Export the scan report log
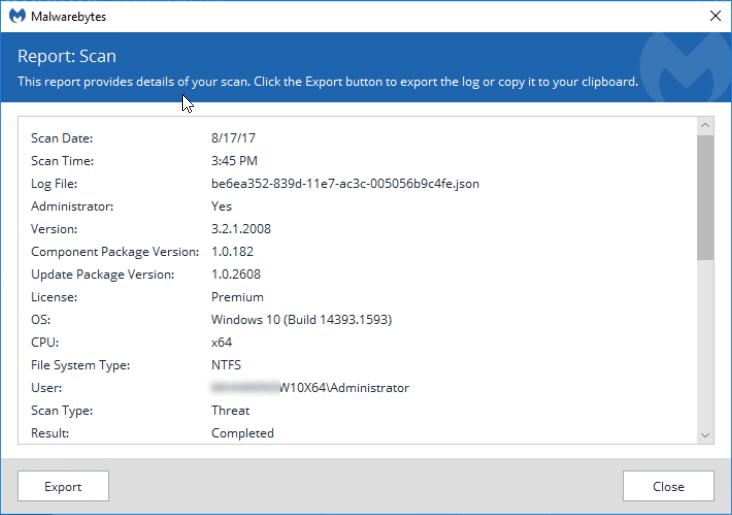Image resolution: width=732 pixels, height=515 pixels. tap(63, 486)
